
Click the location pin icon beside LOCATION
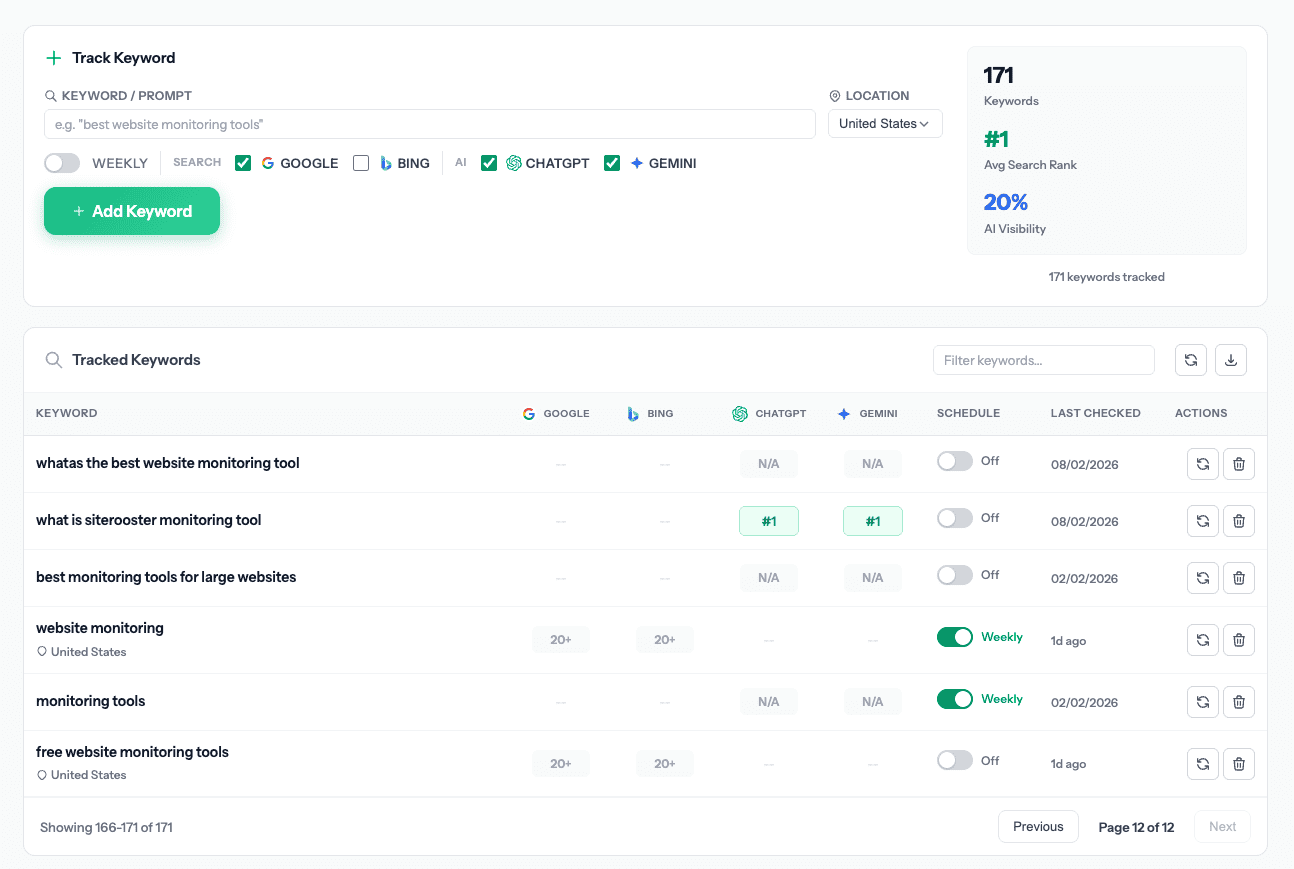pyautogui.click(x=835, y=95)
